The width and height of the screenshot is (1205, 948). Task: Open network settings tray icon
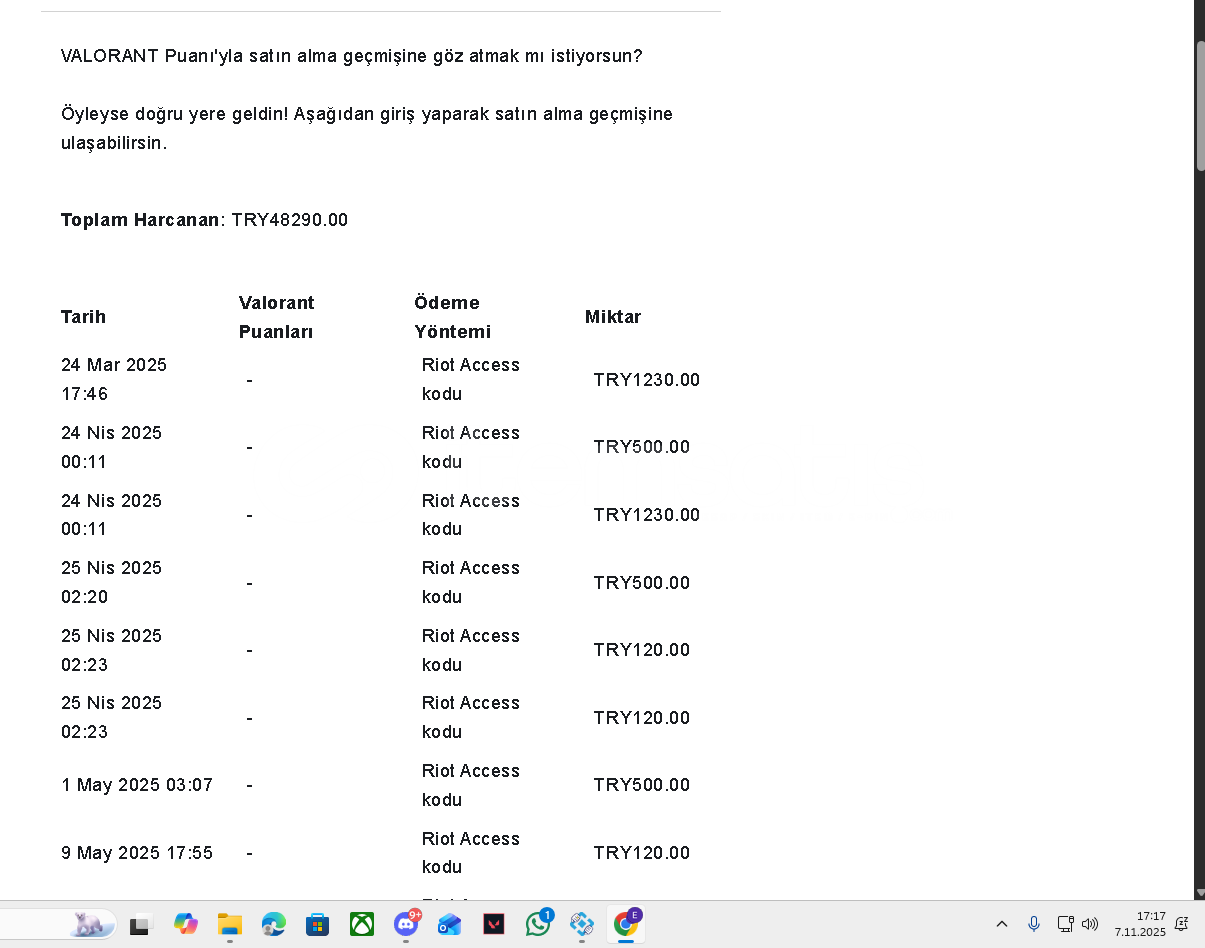tap(1065, 924)
